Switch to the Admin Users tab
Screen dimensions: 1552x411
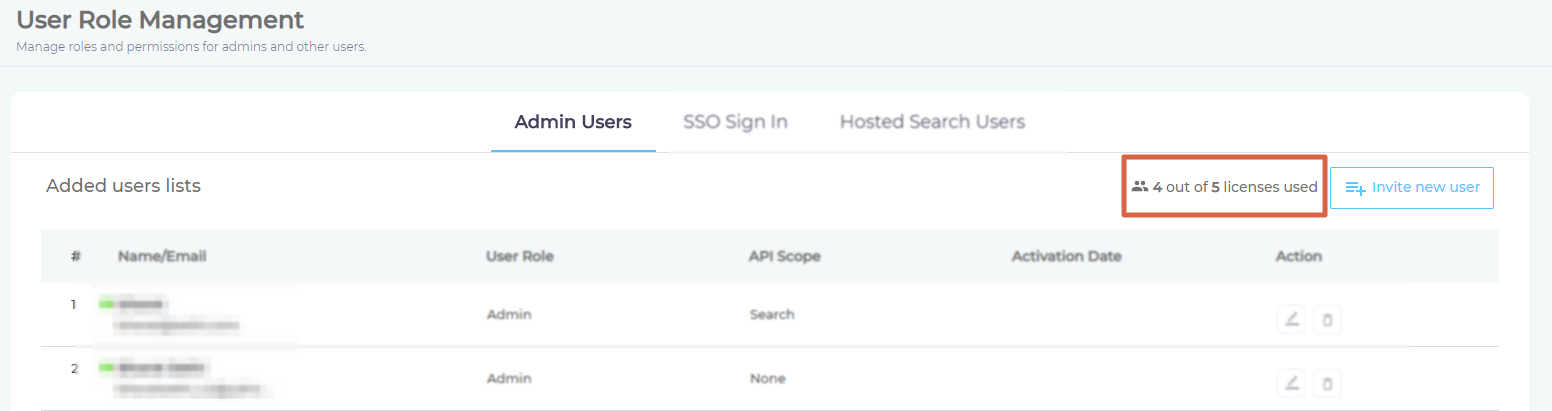click(x=573, y=122)
